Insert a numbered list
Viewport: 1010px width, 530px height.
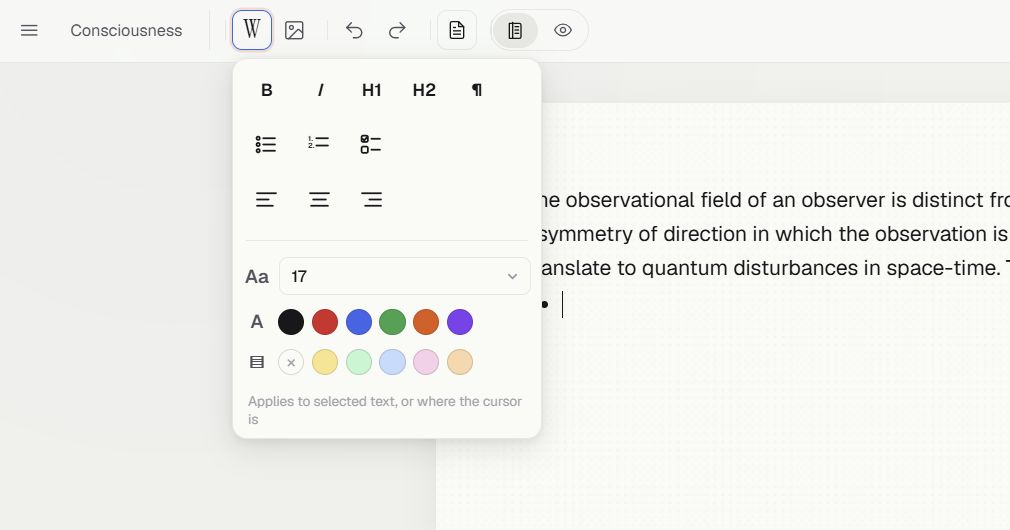coord(319,143)
